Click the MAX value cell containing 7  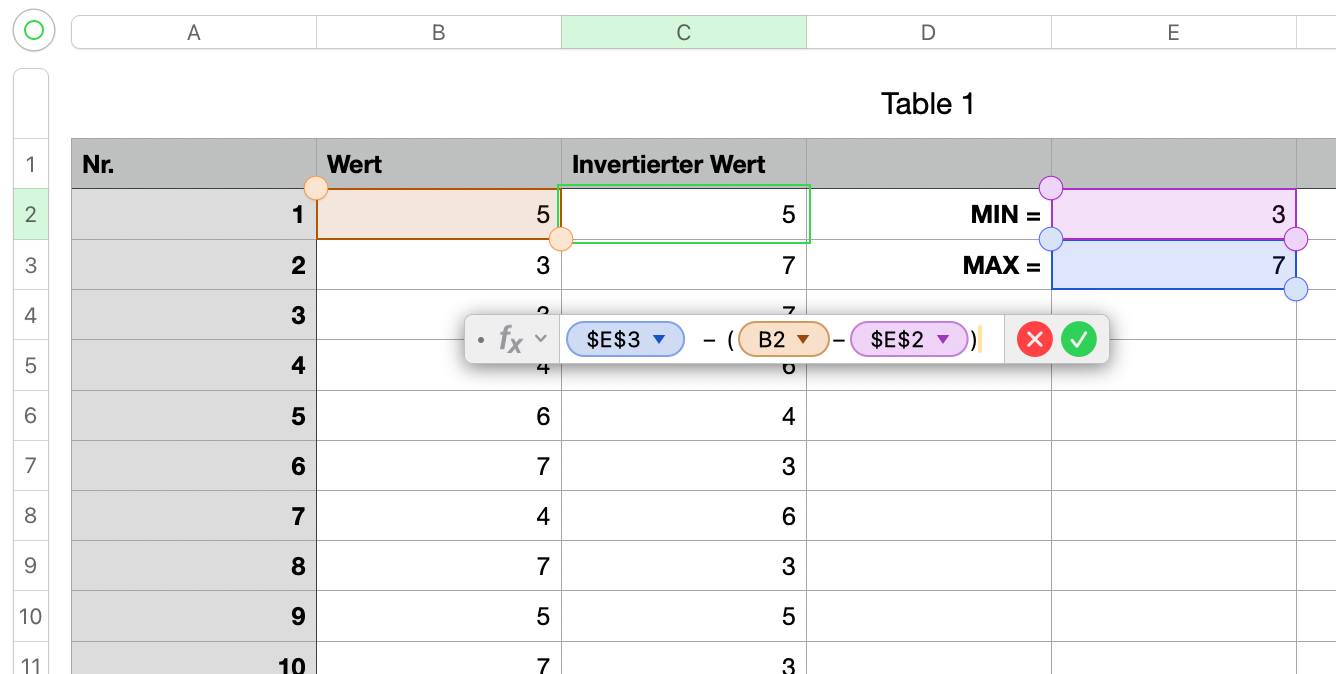coord(1173,265)
